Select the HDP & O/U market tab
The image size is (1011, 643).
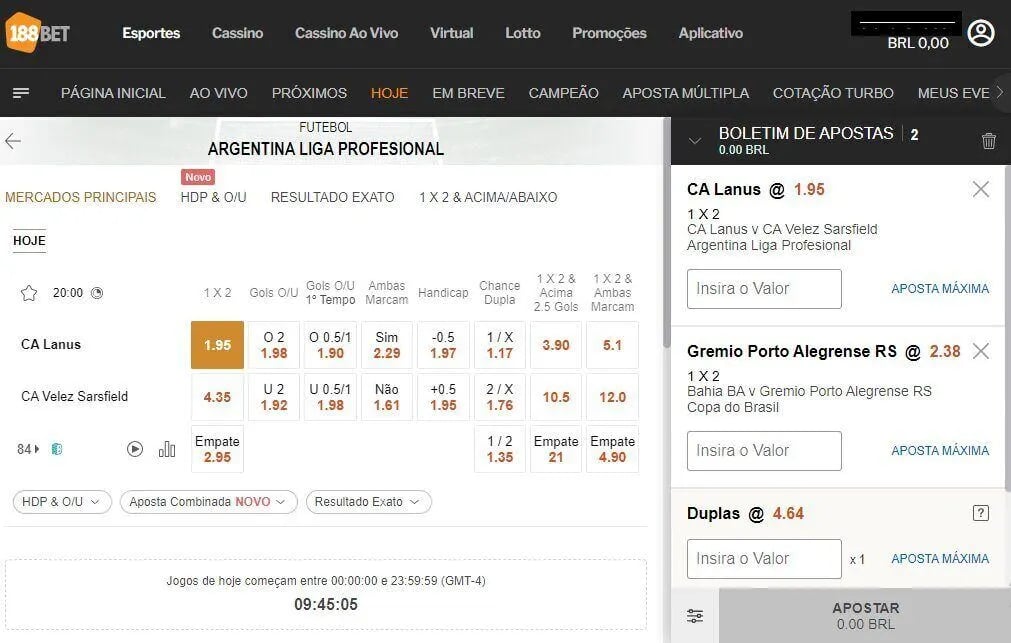pyautogui.click(x=213, y=197)
